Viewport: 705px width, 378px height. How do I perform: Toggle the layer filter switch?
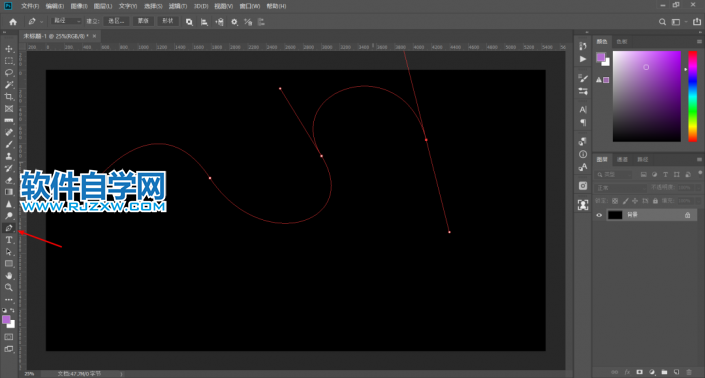click(x=700, y=173)
